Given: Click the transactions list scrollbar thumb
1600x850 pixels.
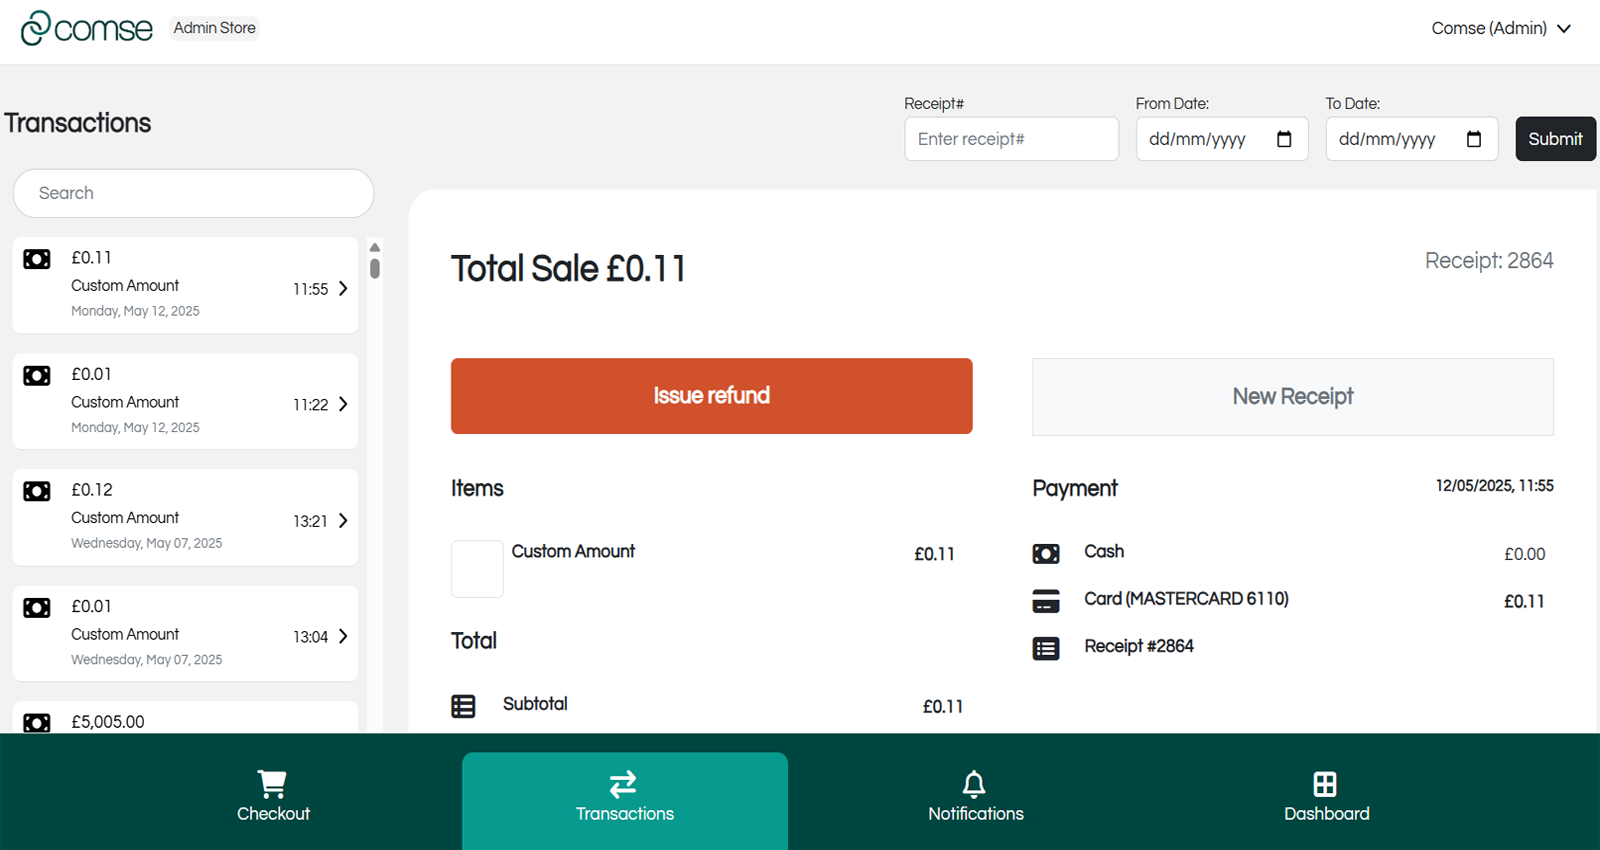Looking at the screenshot, I should point(375,268).
